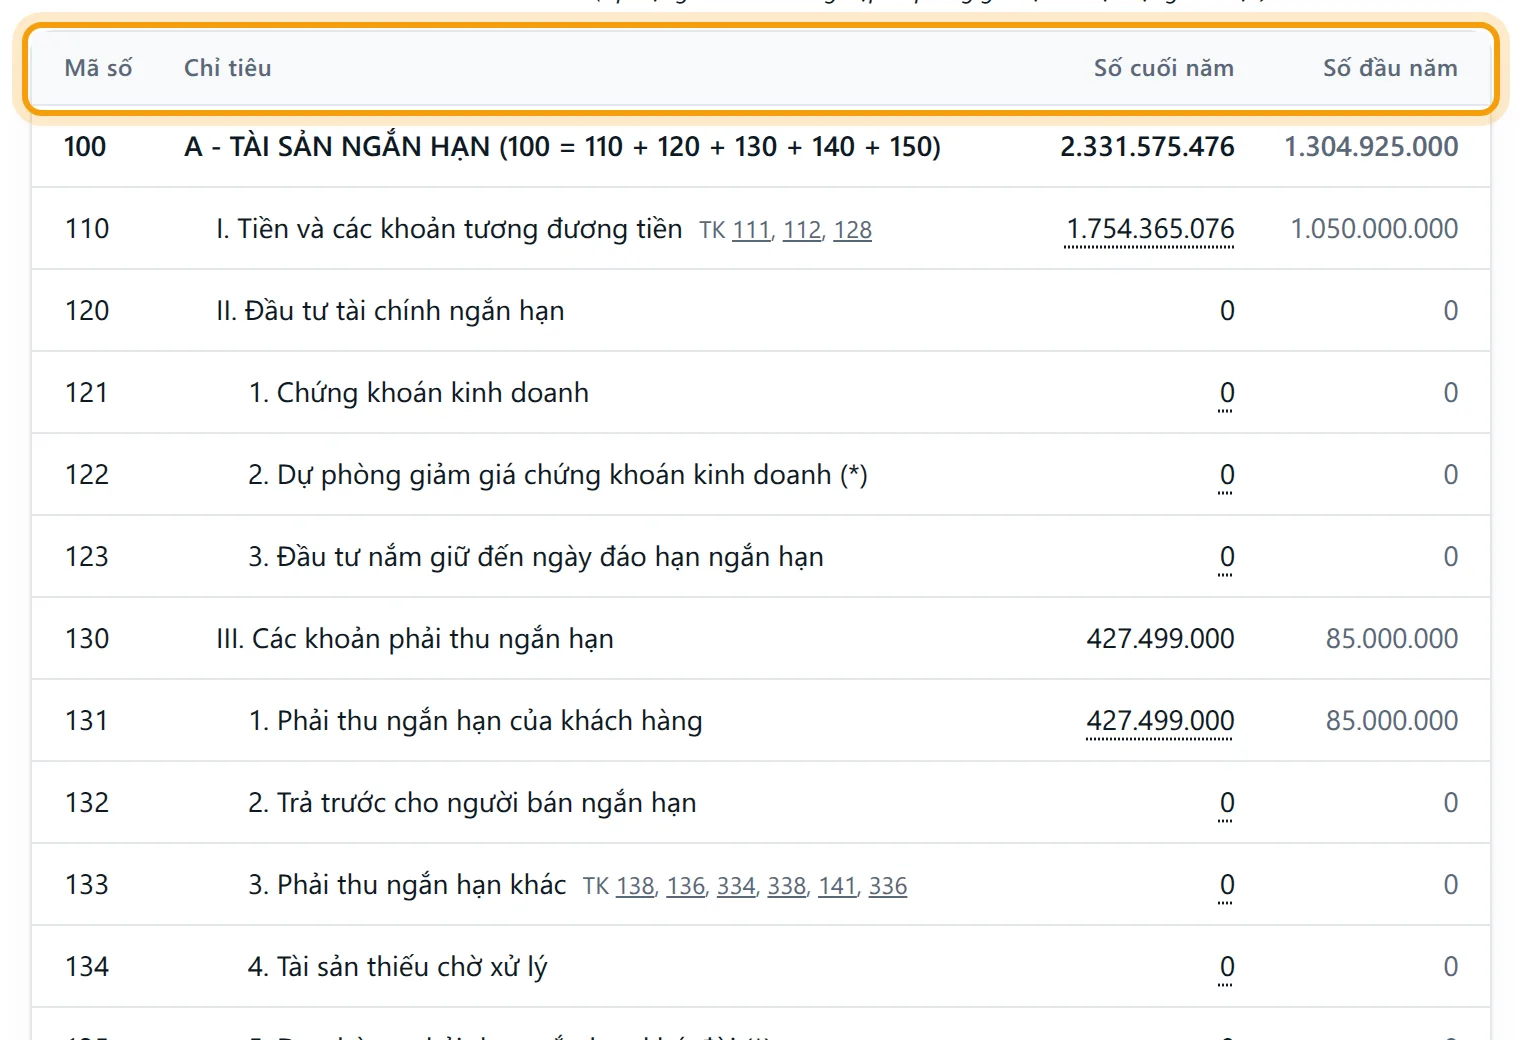Click "I. Tiền và các khoản tương đương tiền"
Image resolution: width=1522 pixels, height=1040 pixels.
point(449,229)
